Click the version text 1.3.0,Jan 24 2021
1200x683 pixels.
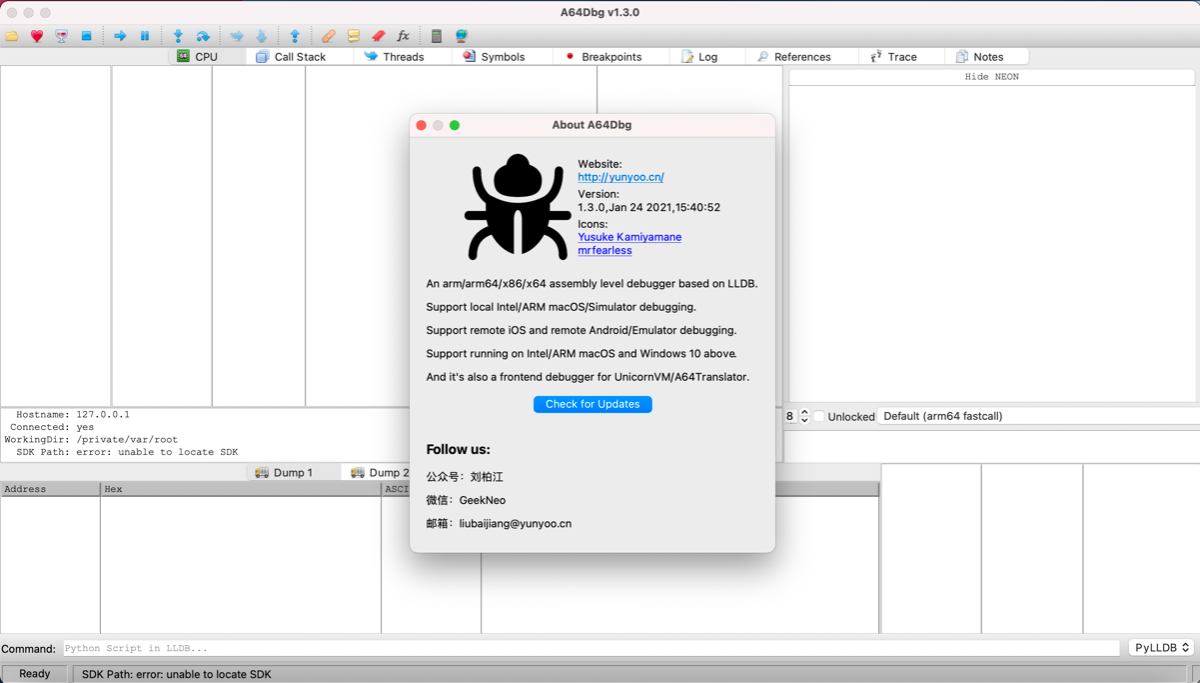pos(649,207)
